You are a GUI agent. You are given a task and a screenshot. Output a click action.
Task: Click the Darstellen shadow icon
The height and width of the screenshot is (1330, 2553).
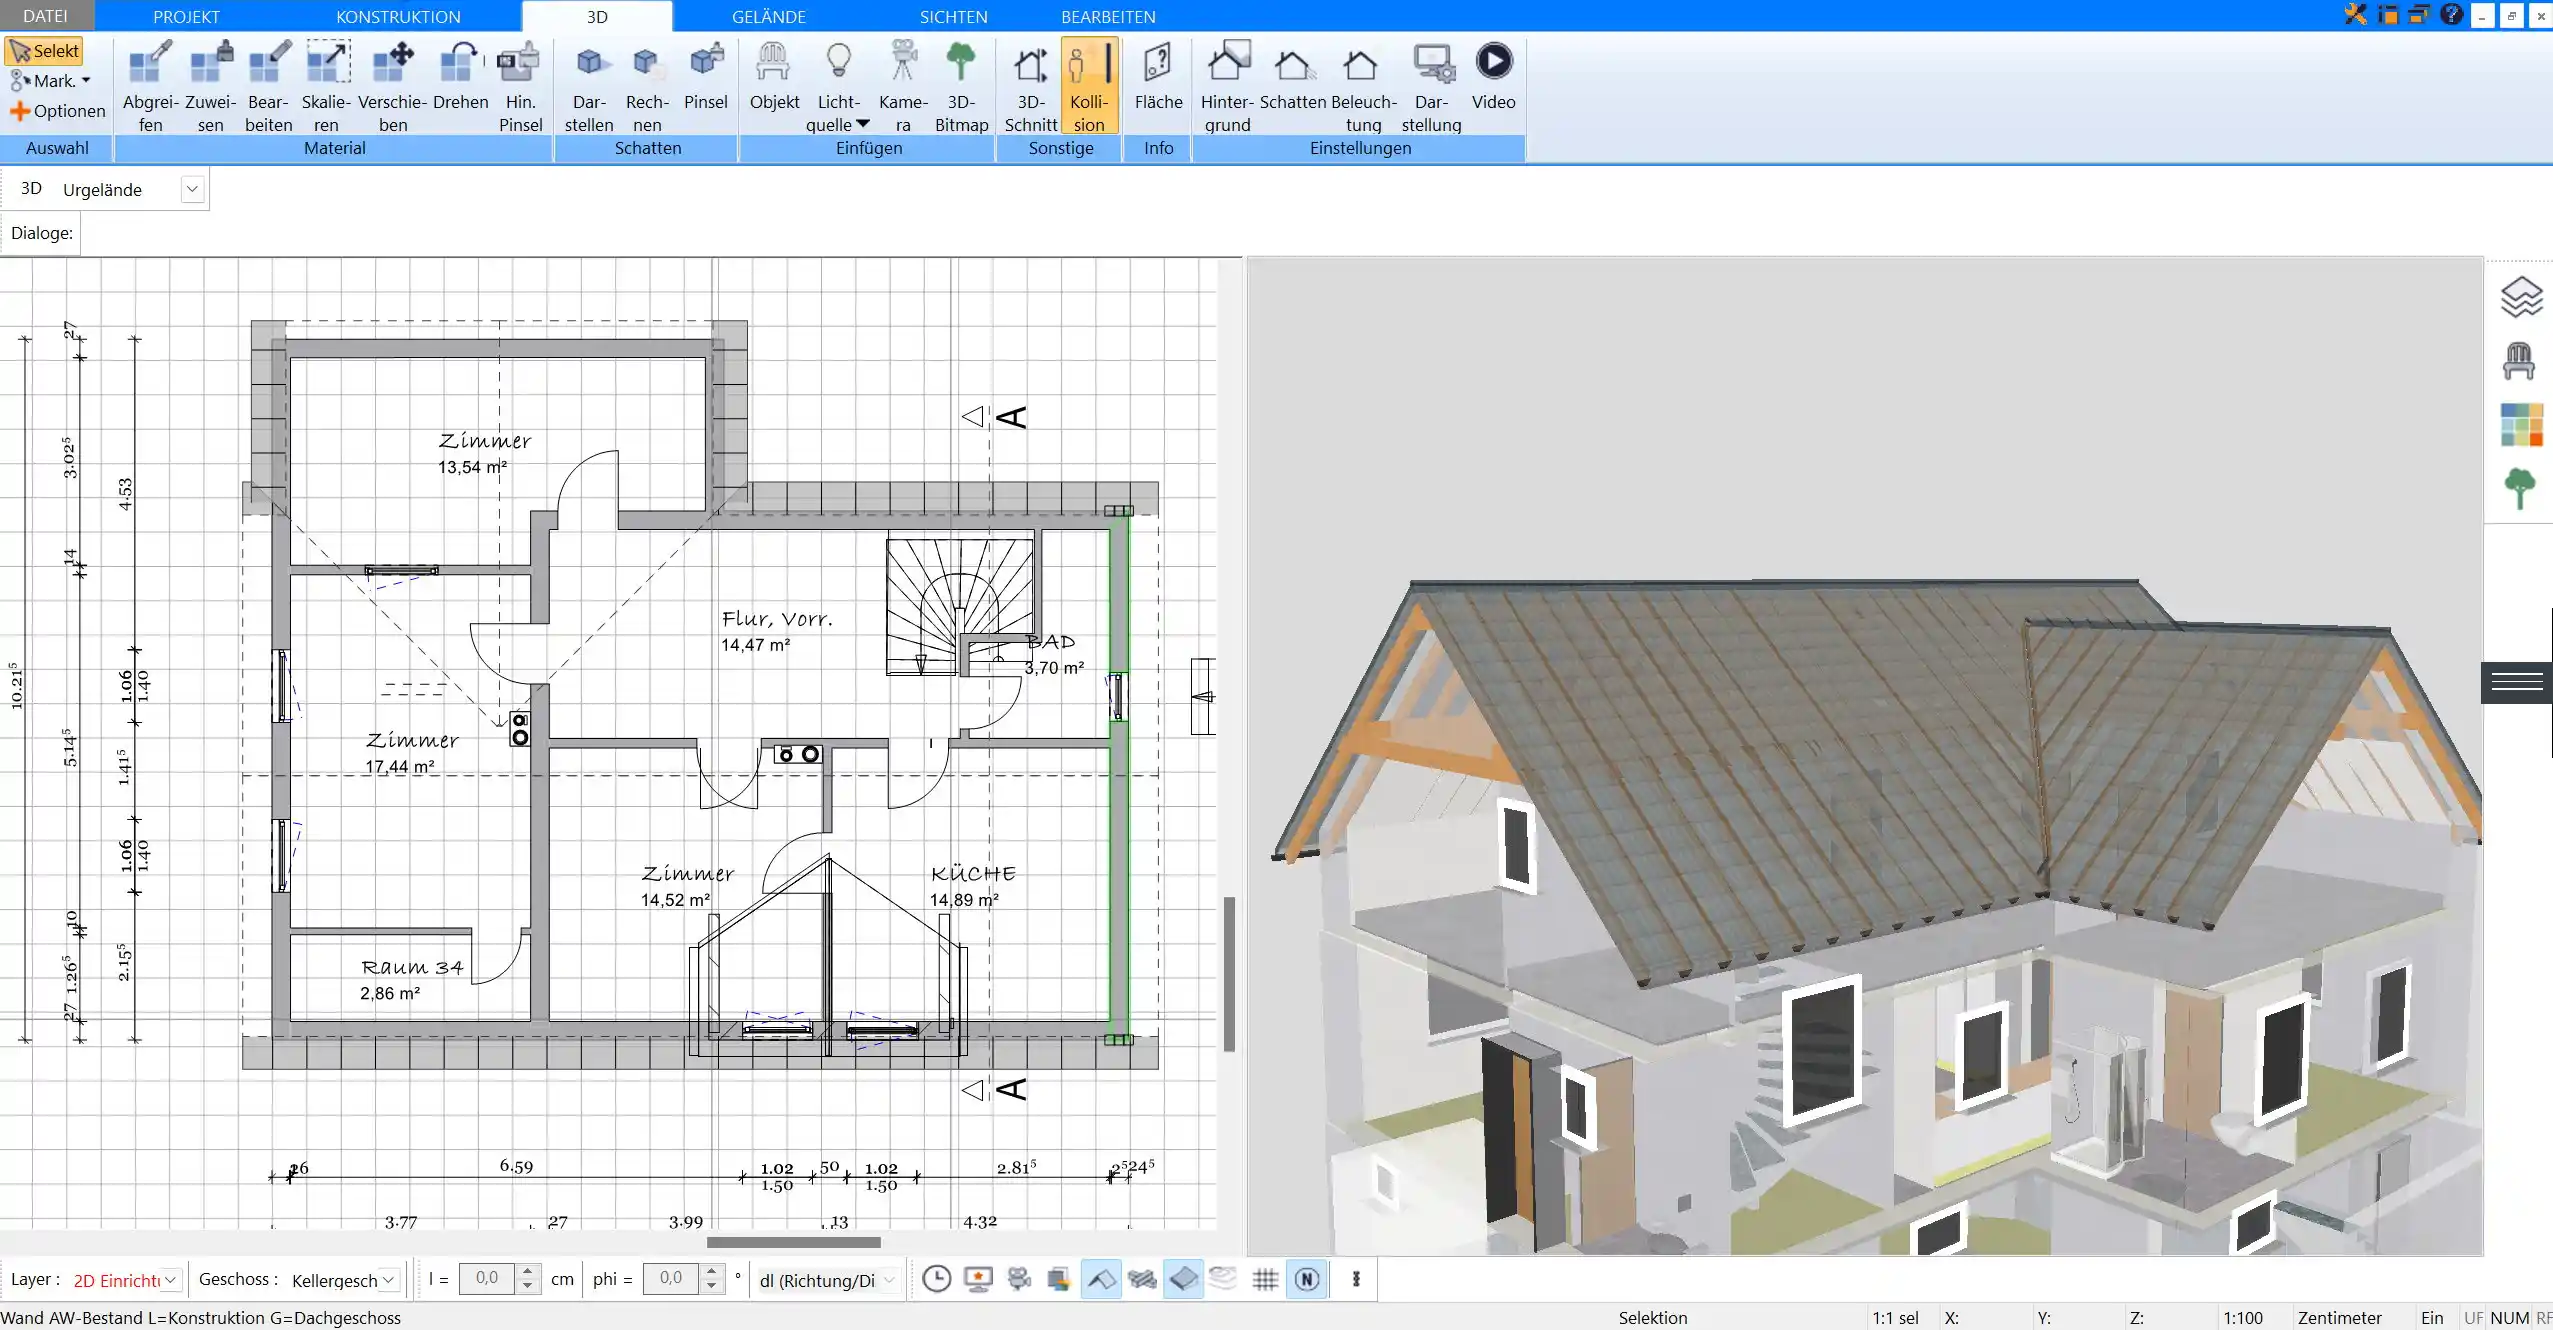(589, 86)
